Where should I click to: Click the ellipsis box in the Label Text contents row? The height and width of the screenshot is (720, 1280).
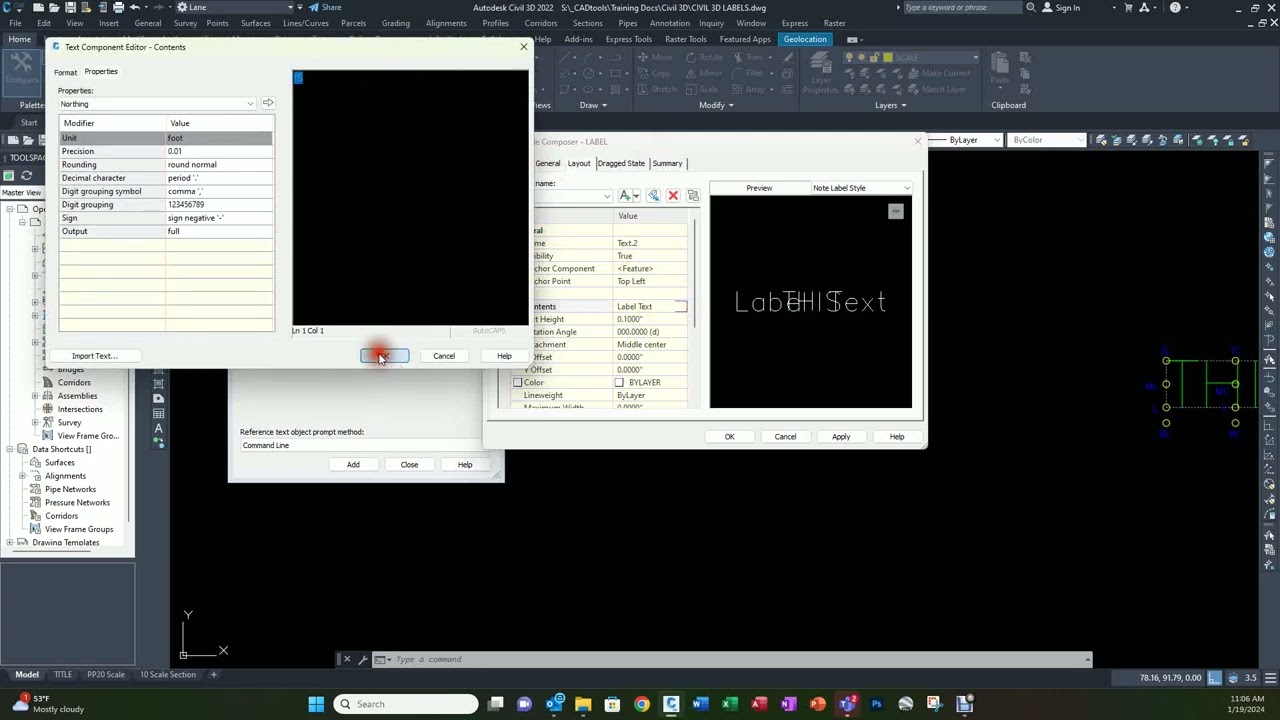click(681, 306)
